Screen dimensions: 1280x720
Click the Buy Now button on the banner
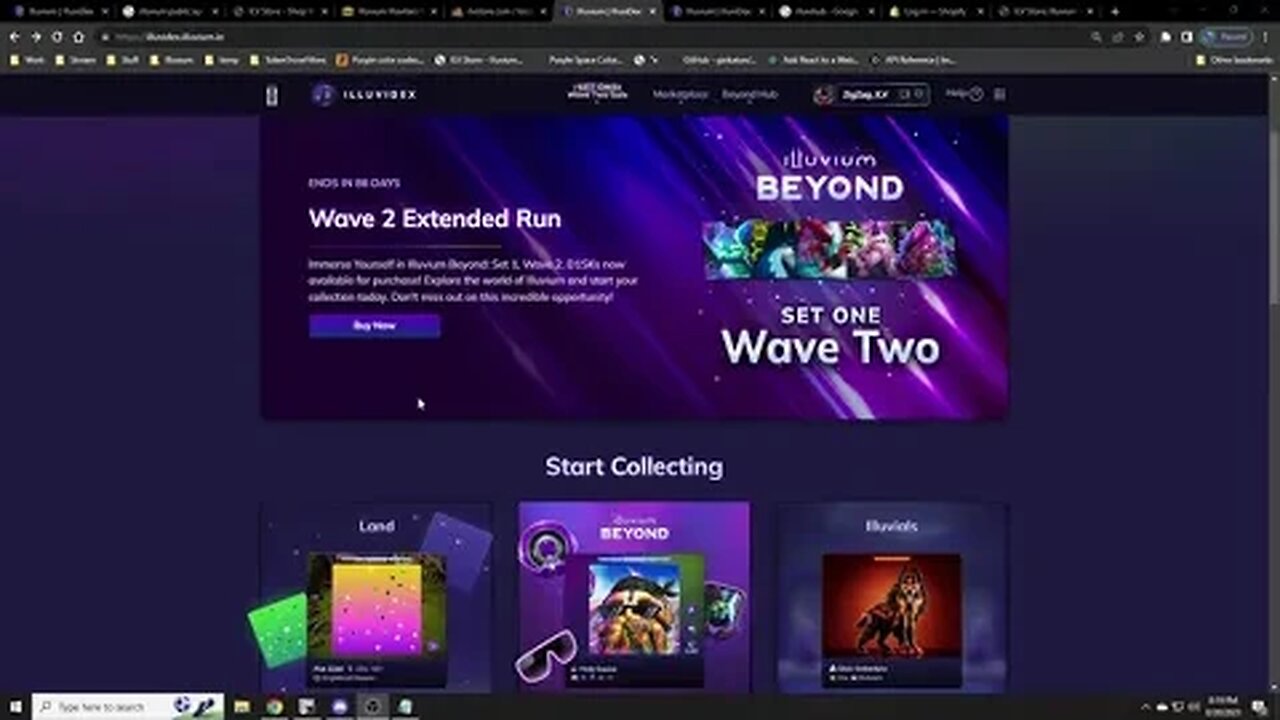374,326
